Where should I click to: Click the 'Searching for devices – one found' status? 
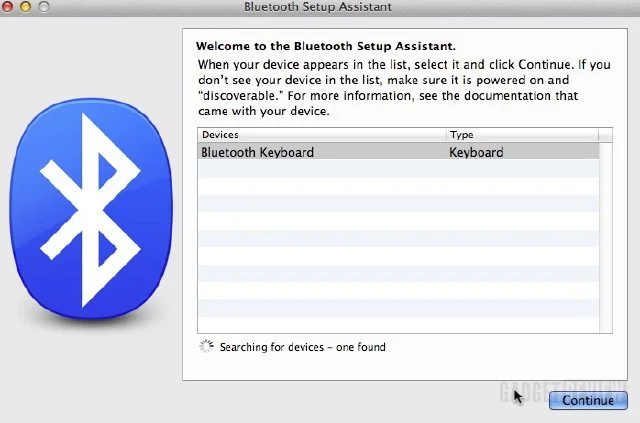point(302,347)
